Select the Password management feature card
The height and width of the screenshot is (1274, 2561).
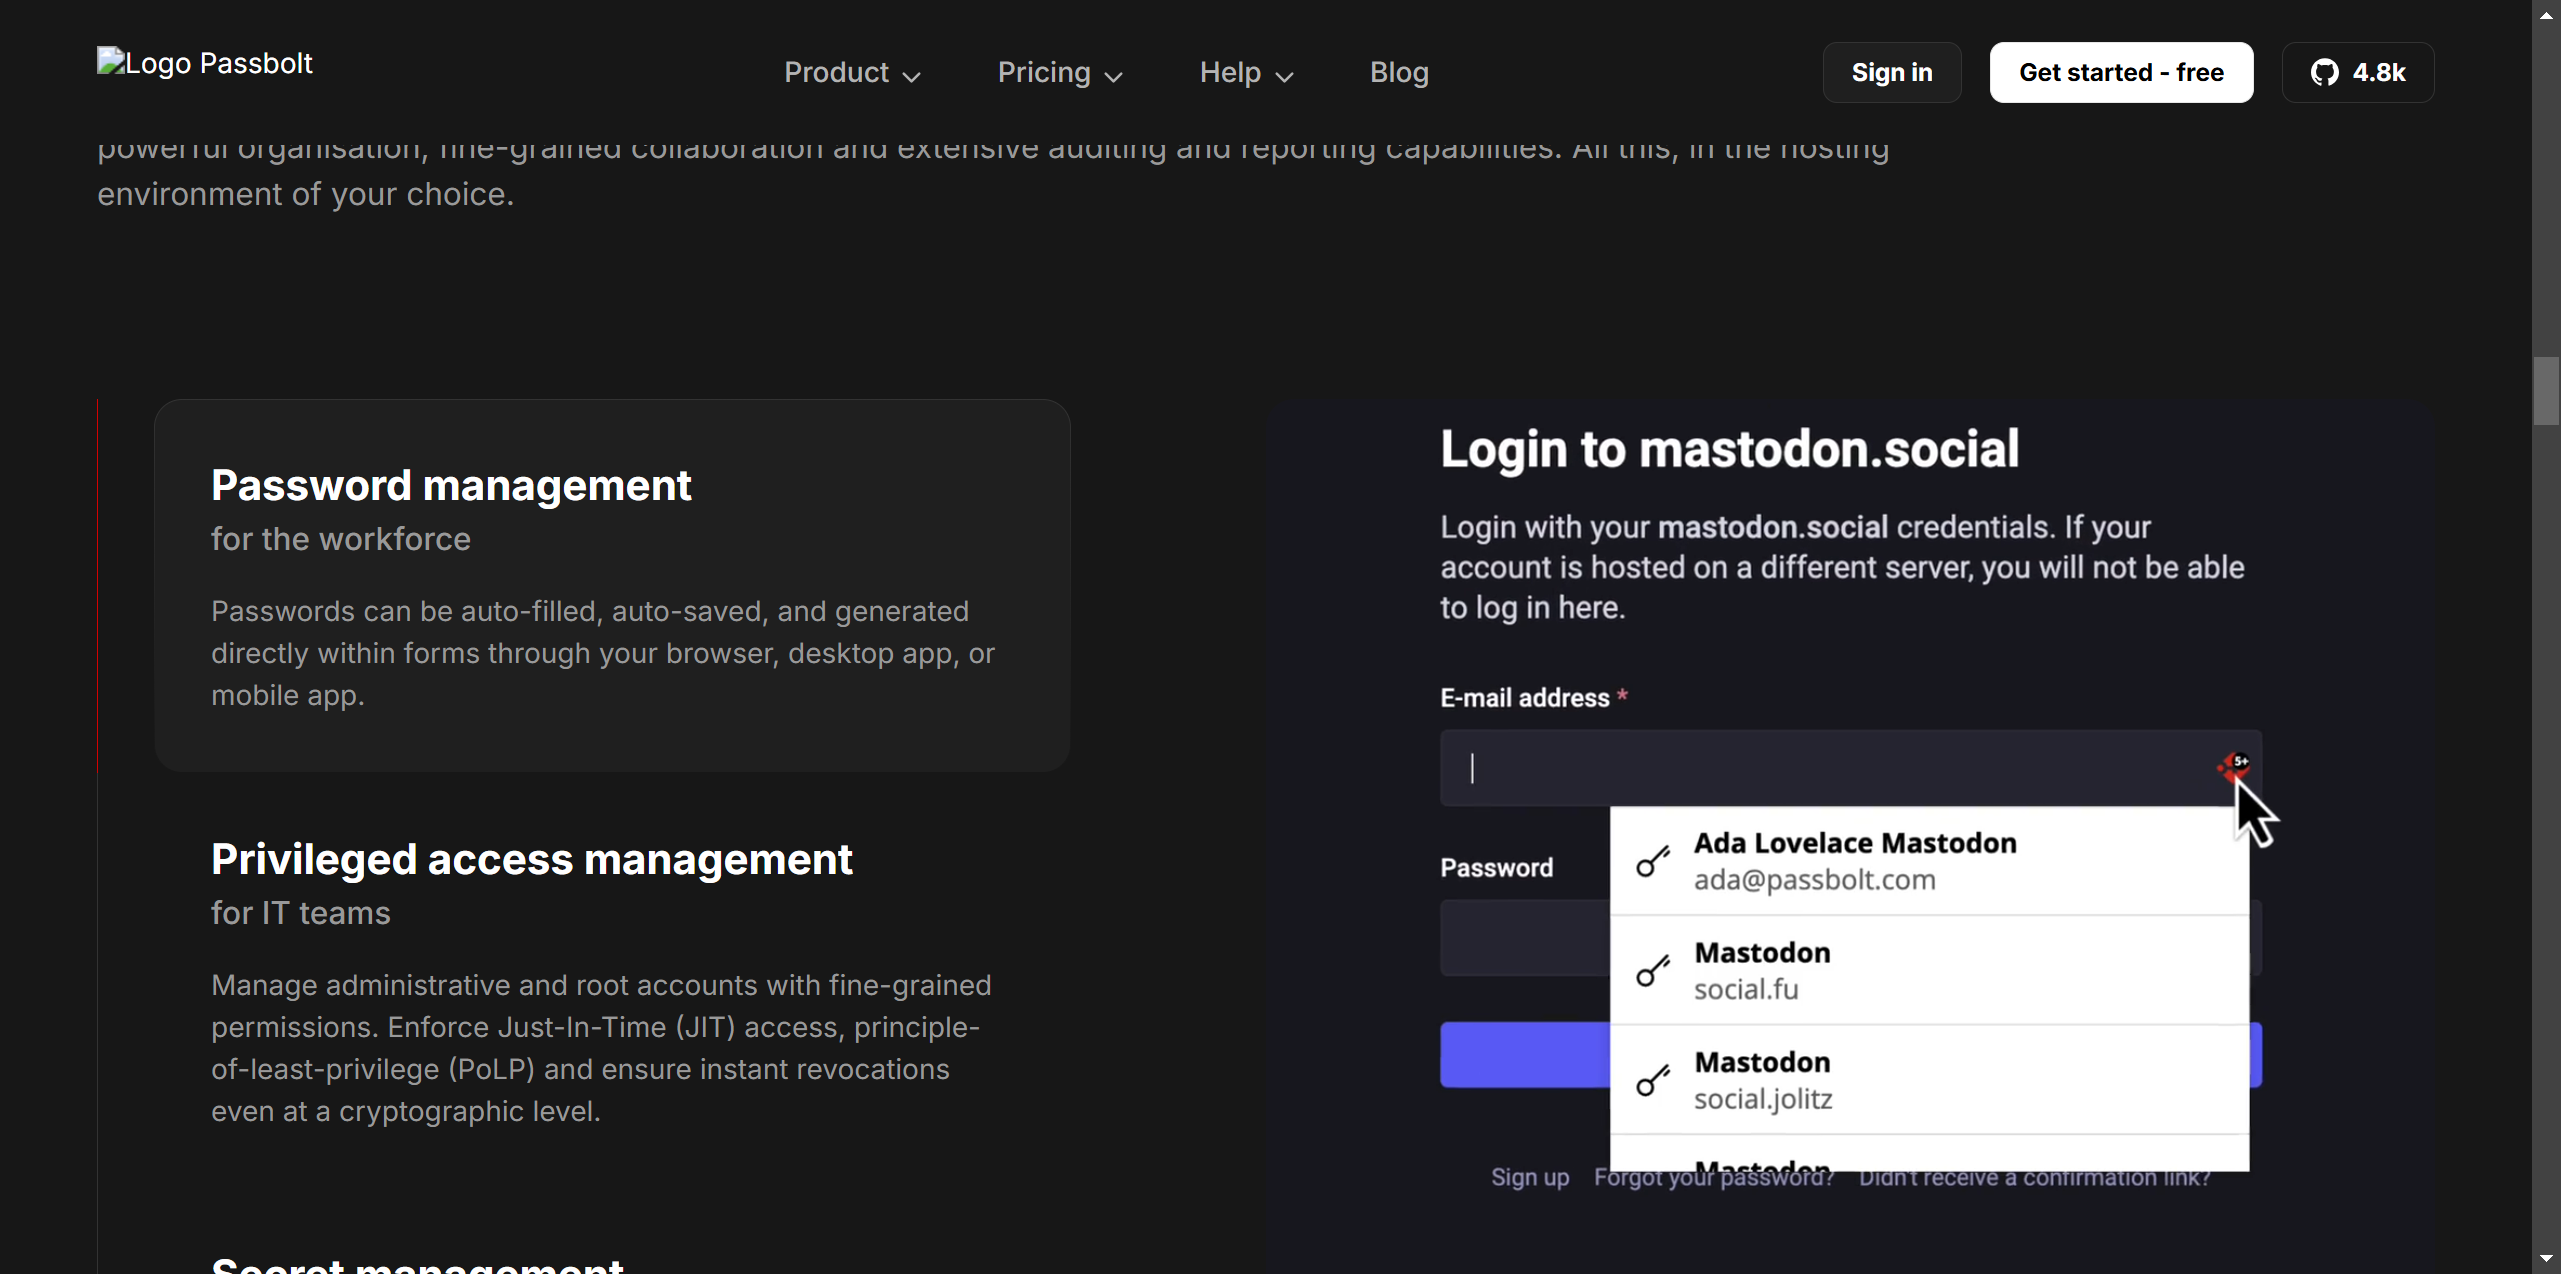click(612, 585)
